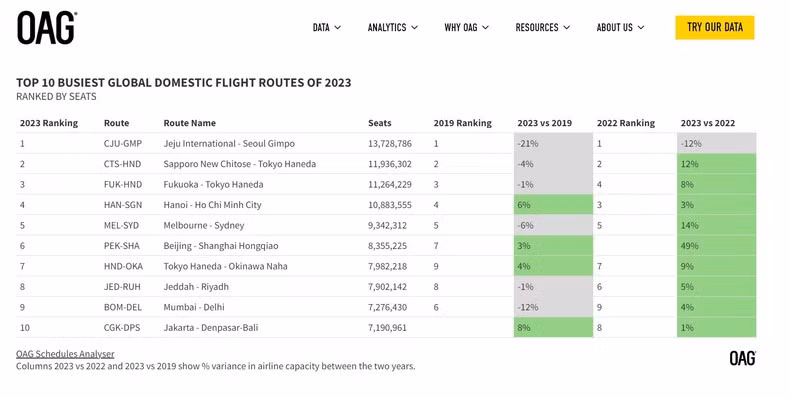Select the JED-RUH route code
Image resolution: width=790 pixels, height=398 pixels.
pos(122,287)
